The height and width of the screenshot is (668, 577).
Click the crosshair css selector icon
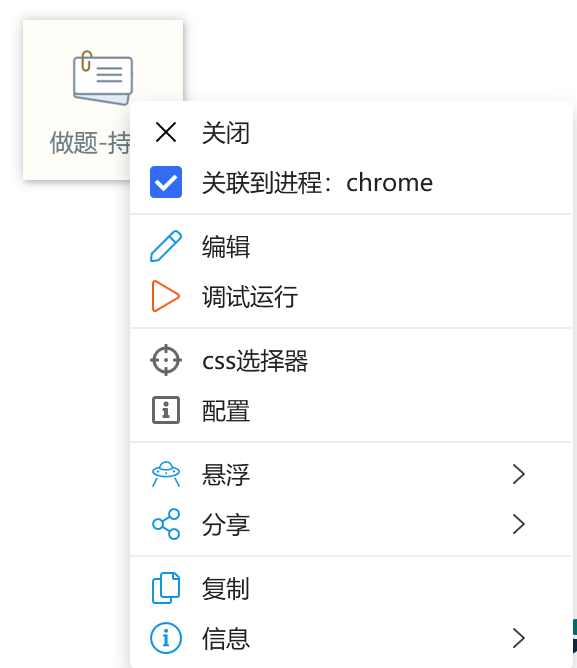[166, 360]
